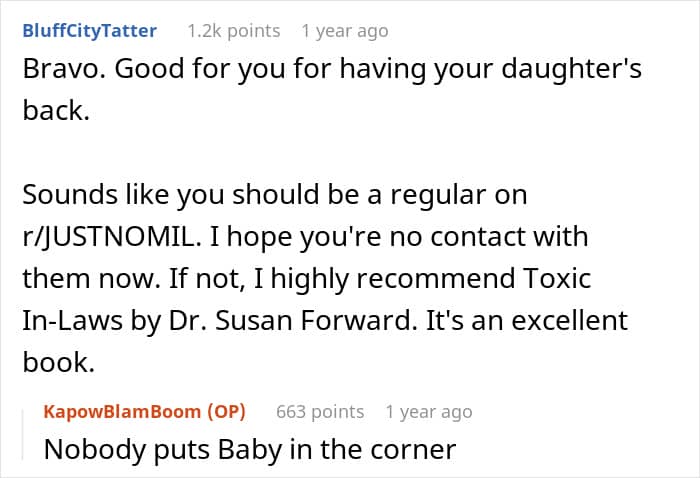Click the 663 points score

[x=320, y=411]
